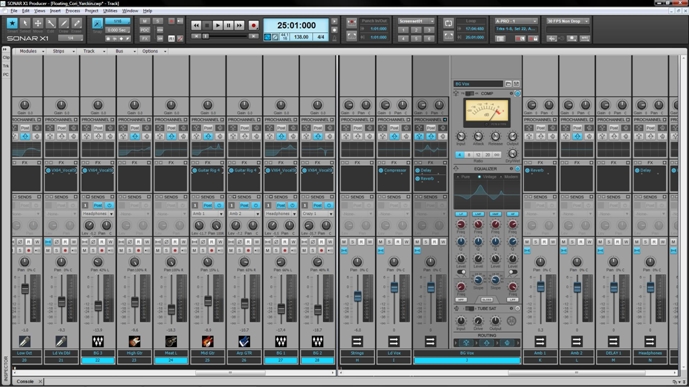
Task: Click the global Solo S button in toolbar
Action: click(158, 21)
